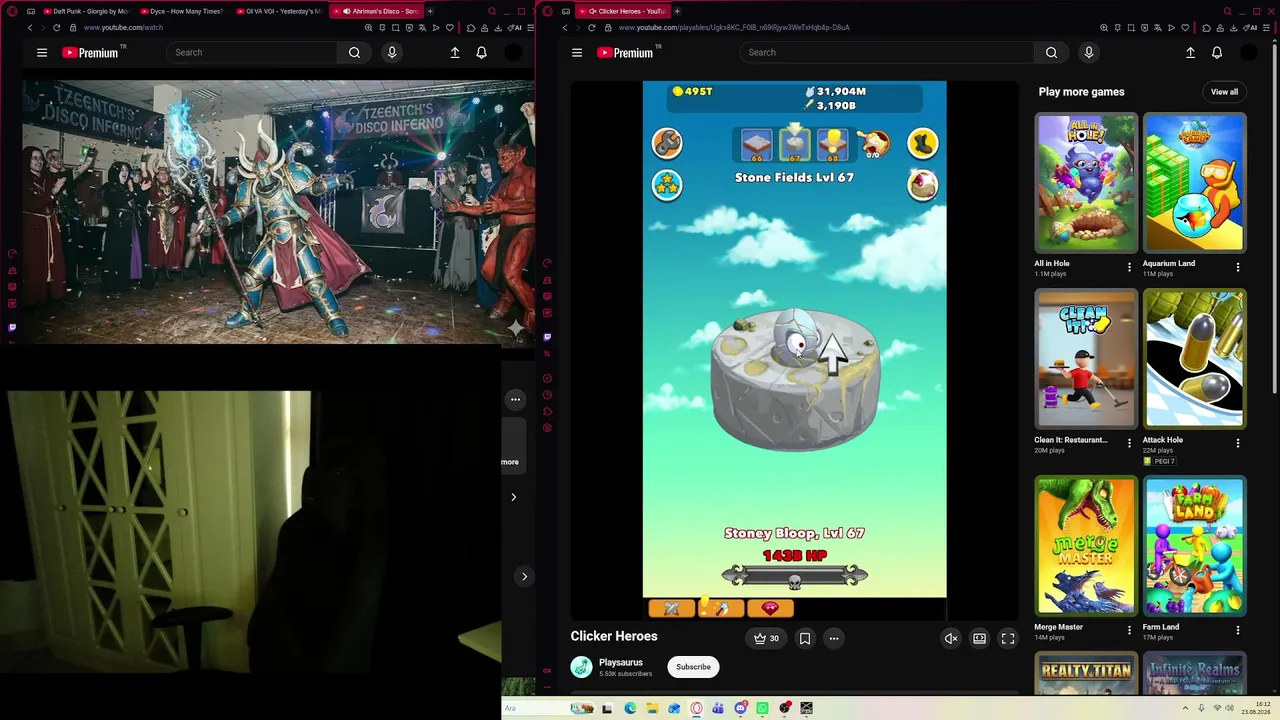
Task: Save the Clicker Heroes playable with bookmark icon
Action: [805, 638]
